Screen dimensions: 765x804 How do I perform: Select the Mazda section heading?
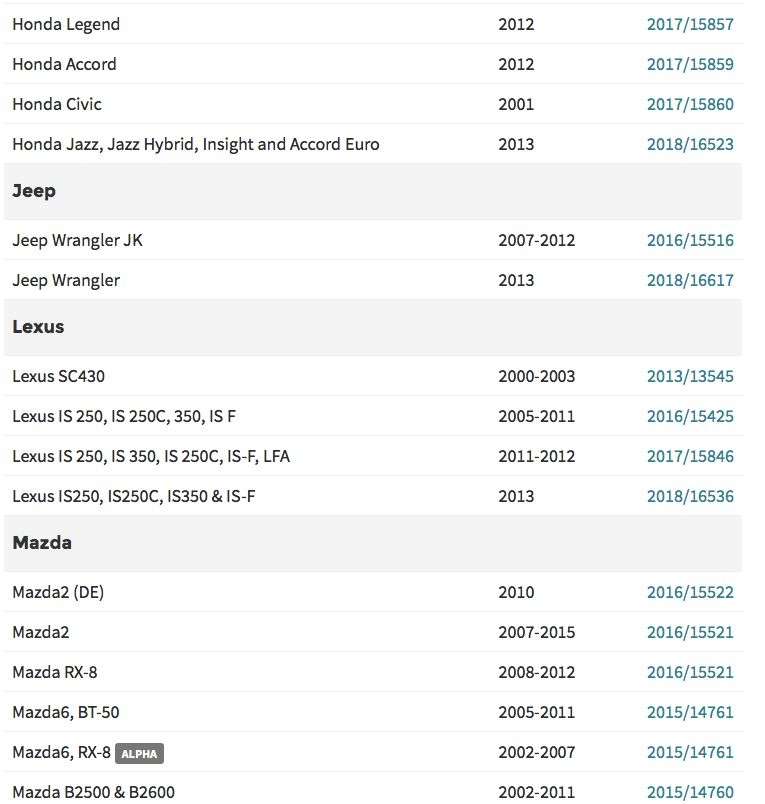[42, 542]
